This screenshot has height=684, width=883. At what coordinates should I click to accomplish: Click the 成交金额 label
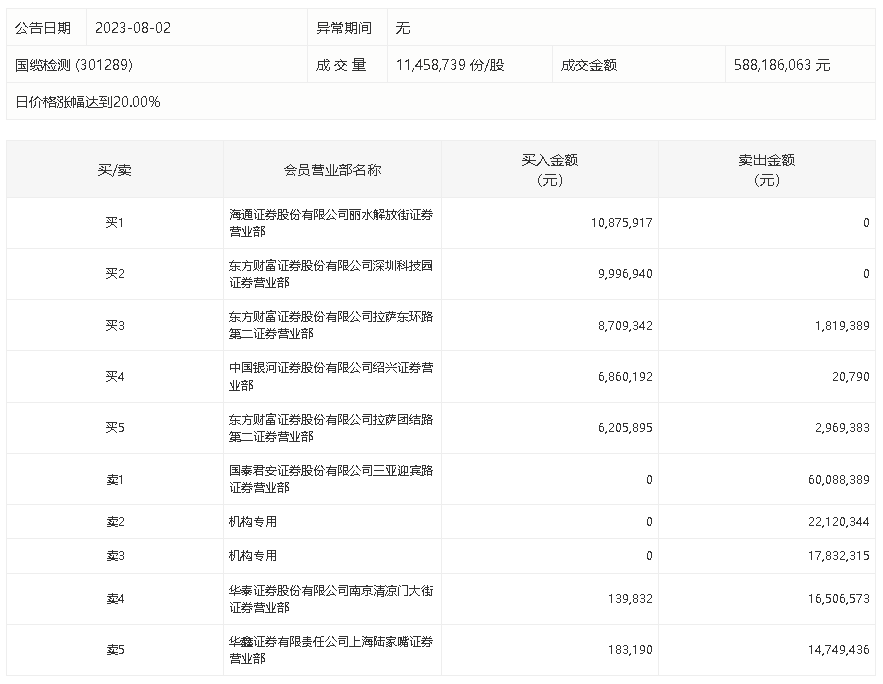[x=588, y=65]
